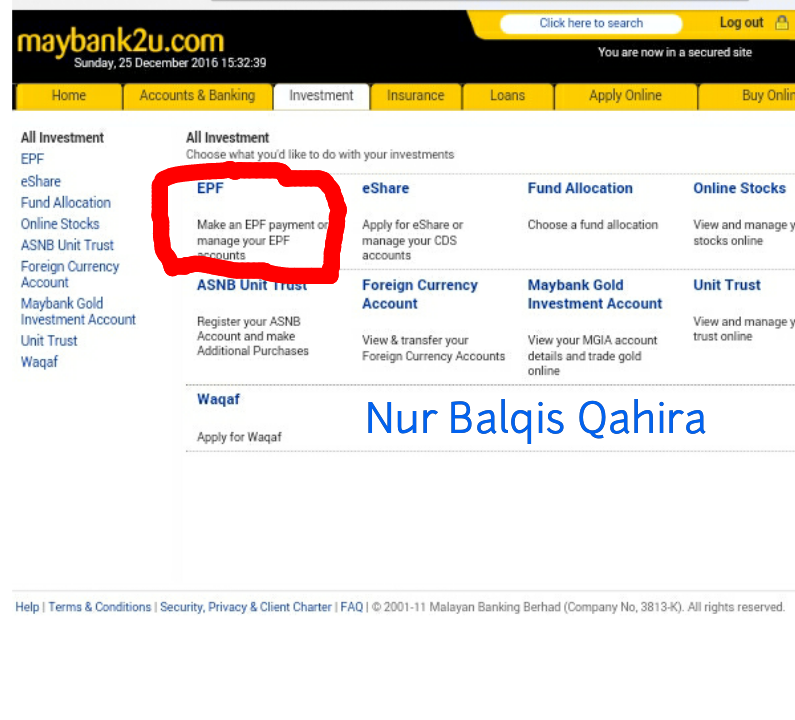Viewport: 795px width, 720px height.
Task: Open the Buy Online tab
Action: coord(747,96)
